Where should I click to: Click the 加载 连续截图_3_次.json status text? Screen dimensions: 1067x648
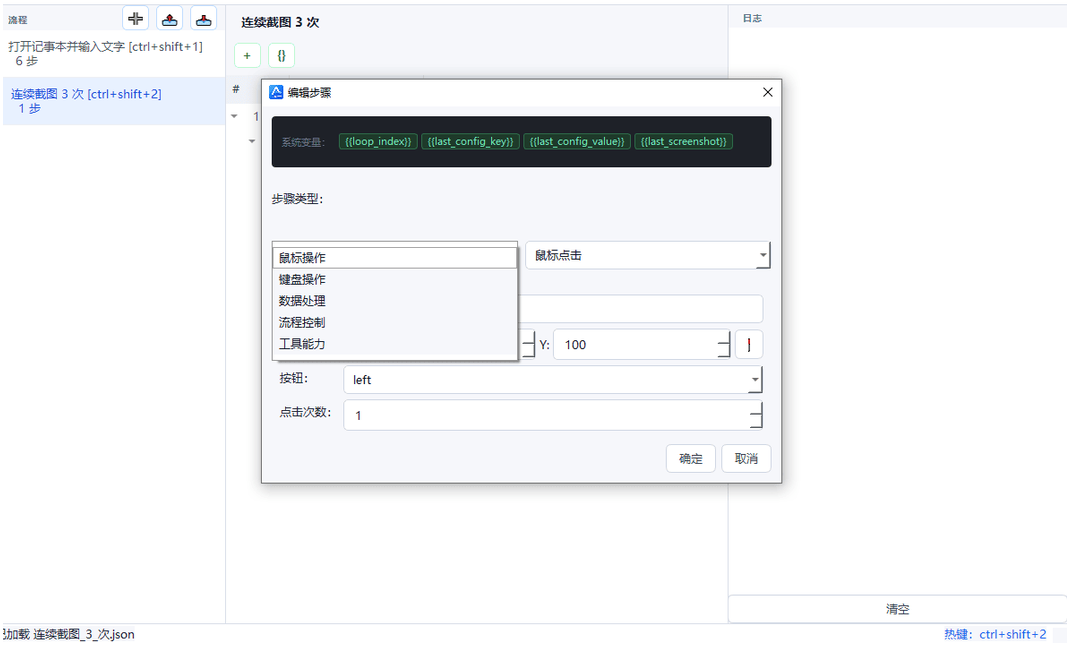tap(68, 634)
